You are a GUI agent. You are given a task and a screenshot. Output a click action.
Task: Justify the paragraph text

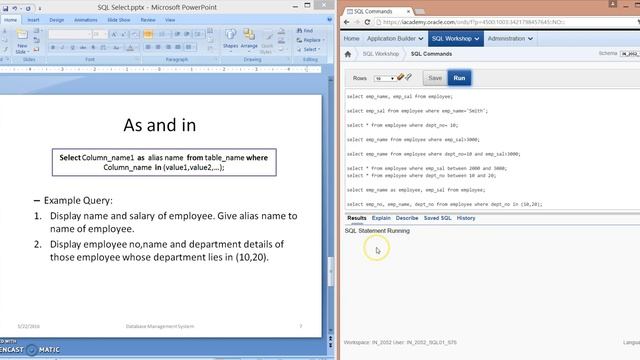[178, 47]
